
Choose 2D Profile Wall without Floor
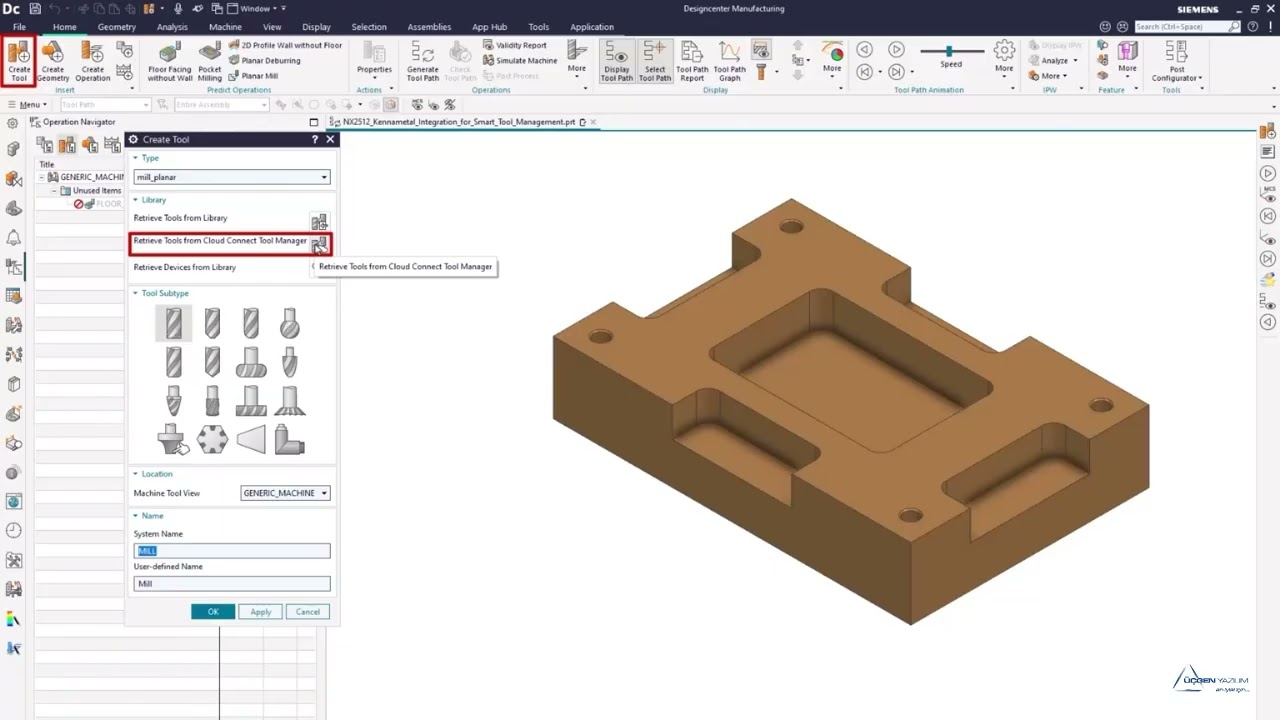pyautogui.click(x=285, y=45)
